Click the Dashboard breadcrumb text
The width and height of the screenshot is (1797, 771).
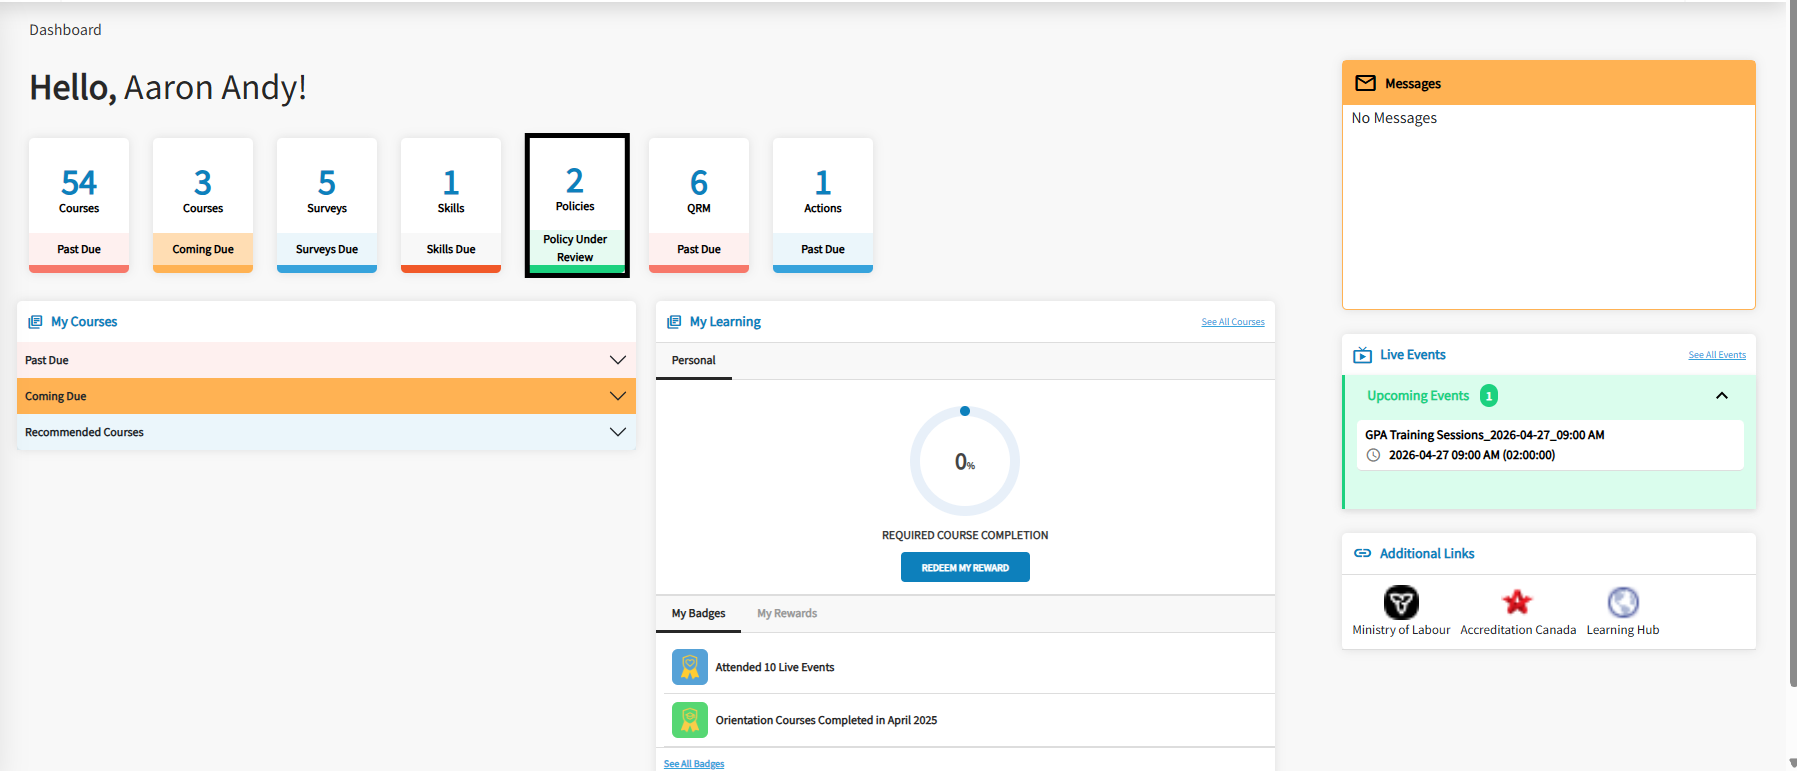(65, 30)
